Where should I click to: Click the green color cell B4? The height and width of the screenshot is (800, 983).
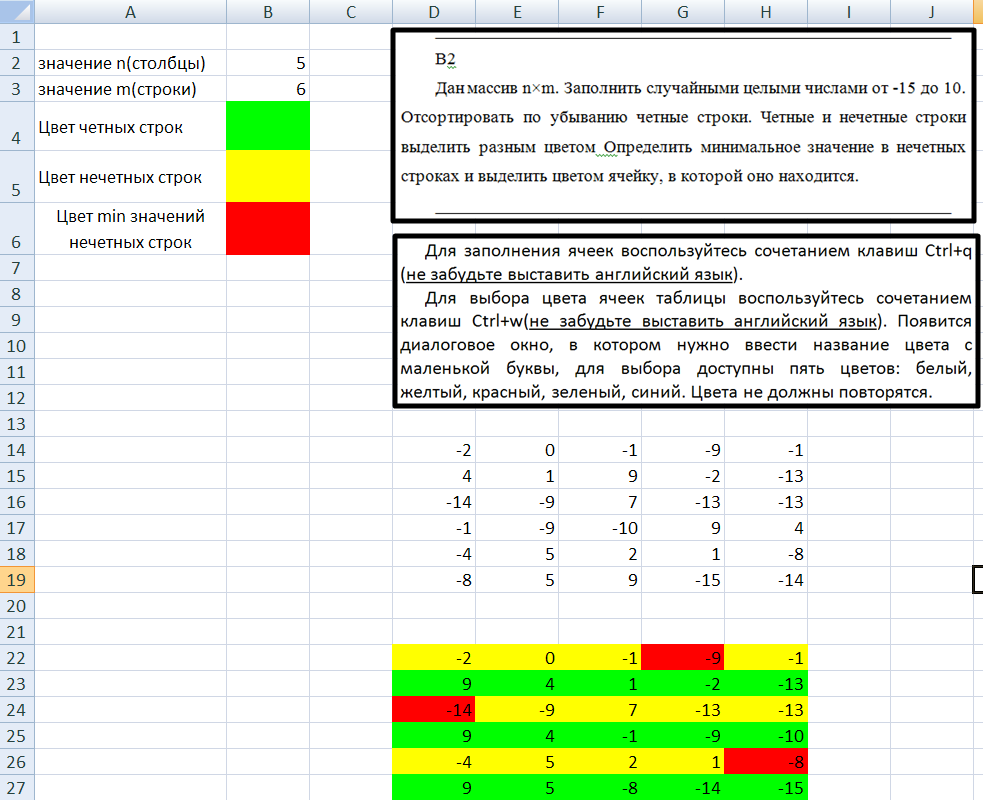[x=268, y=126]
